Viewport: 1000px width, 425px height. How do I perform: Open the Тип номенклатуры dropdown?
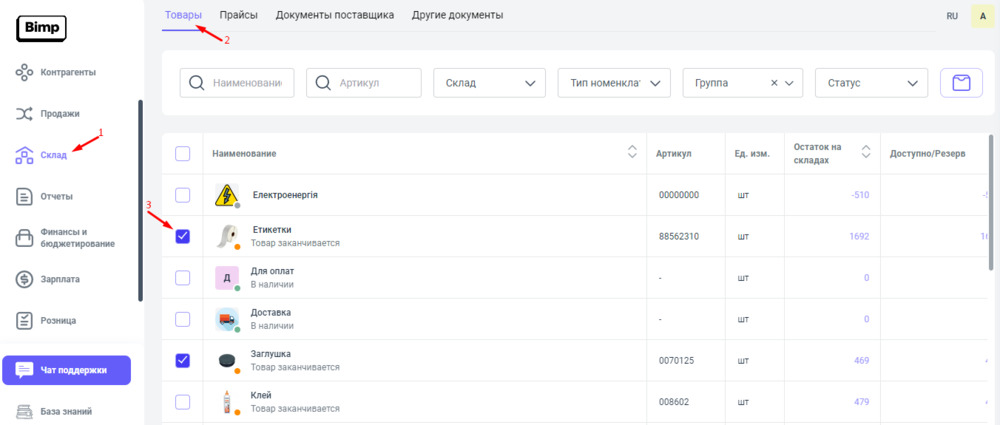[613, 83]
